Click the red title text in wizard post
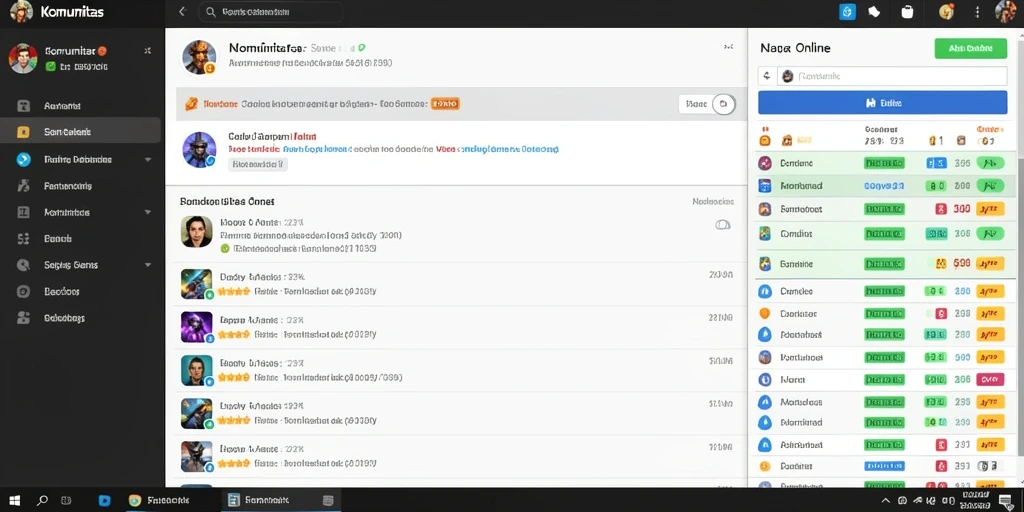This screenshot has width=1024, height=512. (305, 136)
